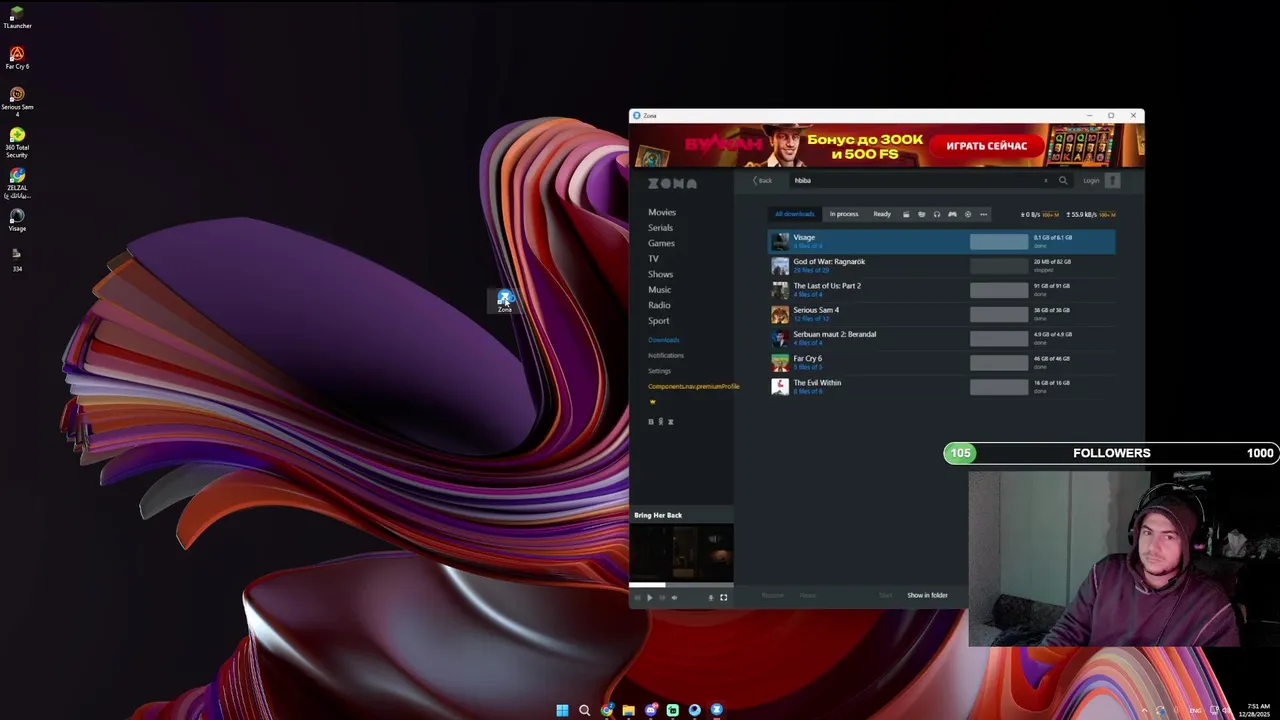The image size is (1280, 720).
Task: Filter downloads by sport ball icon
Action: coord(967,214)
